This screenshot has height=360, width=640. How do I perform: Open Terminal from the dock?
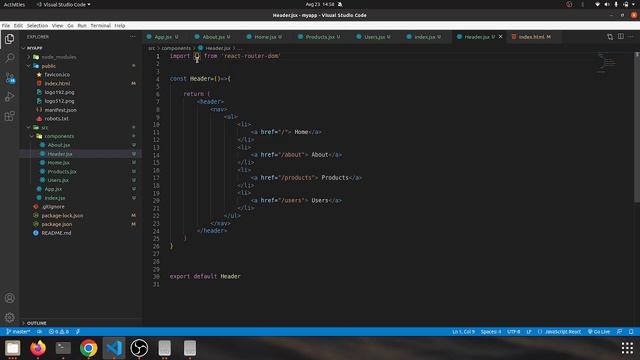point(63,348)
